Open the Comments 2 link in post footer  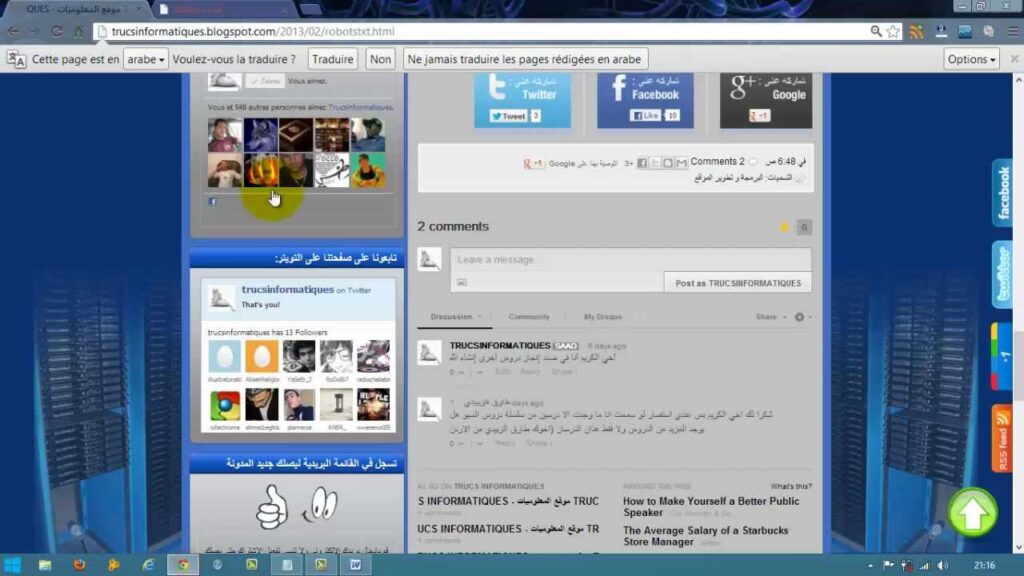coord(717,161)
